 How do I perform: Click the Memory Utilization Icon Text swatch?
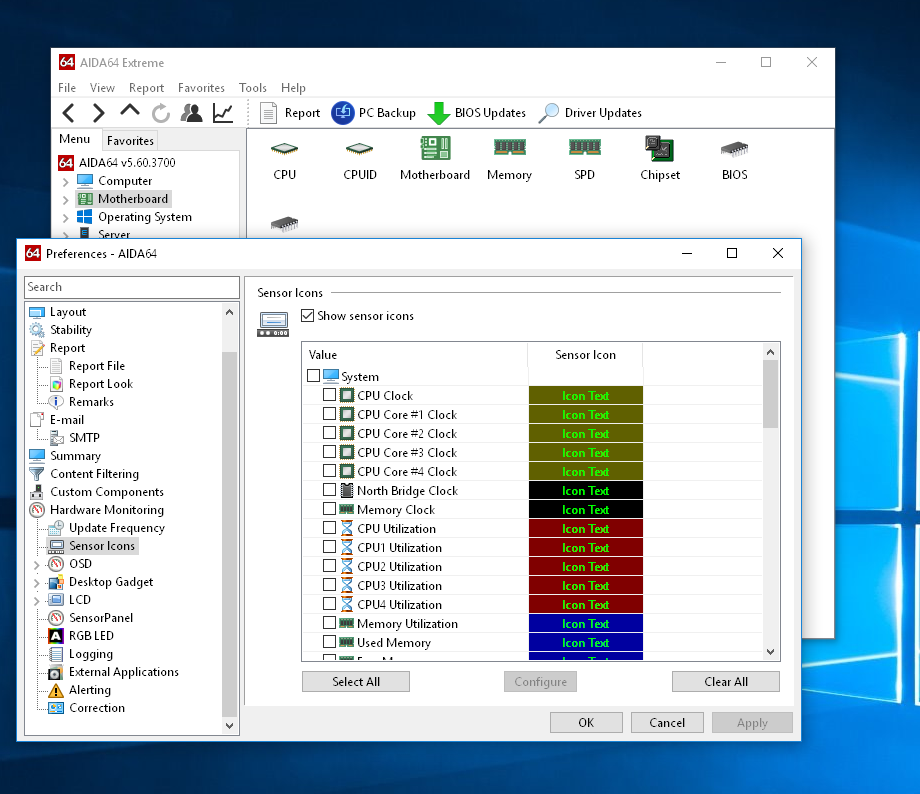click(586, 623)
